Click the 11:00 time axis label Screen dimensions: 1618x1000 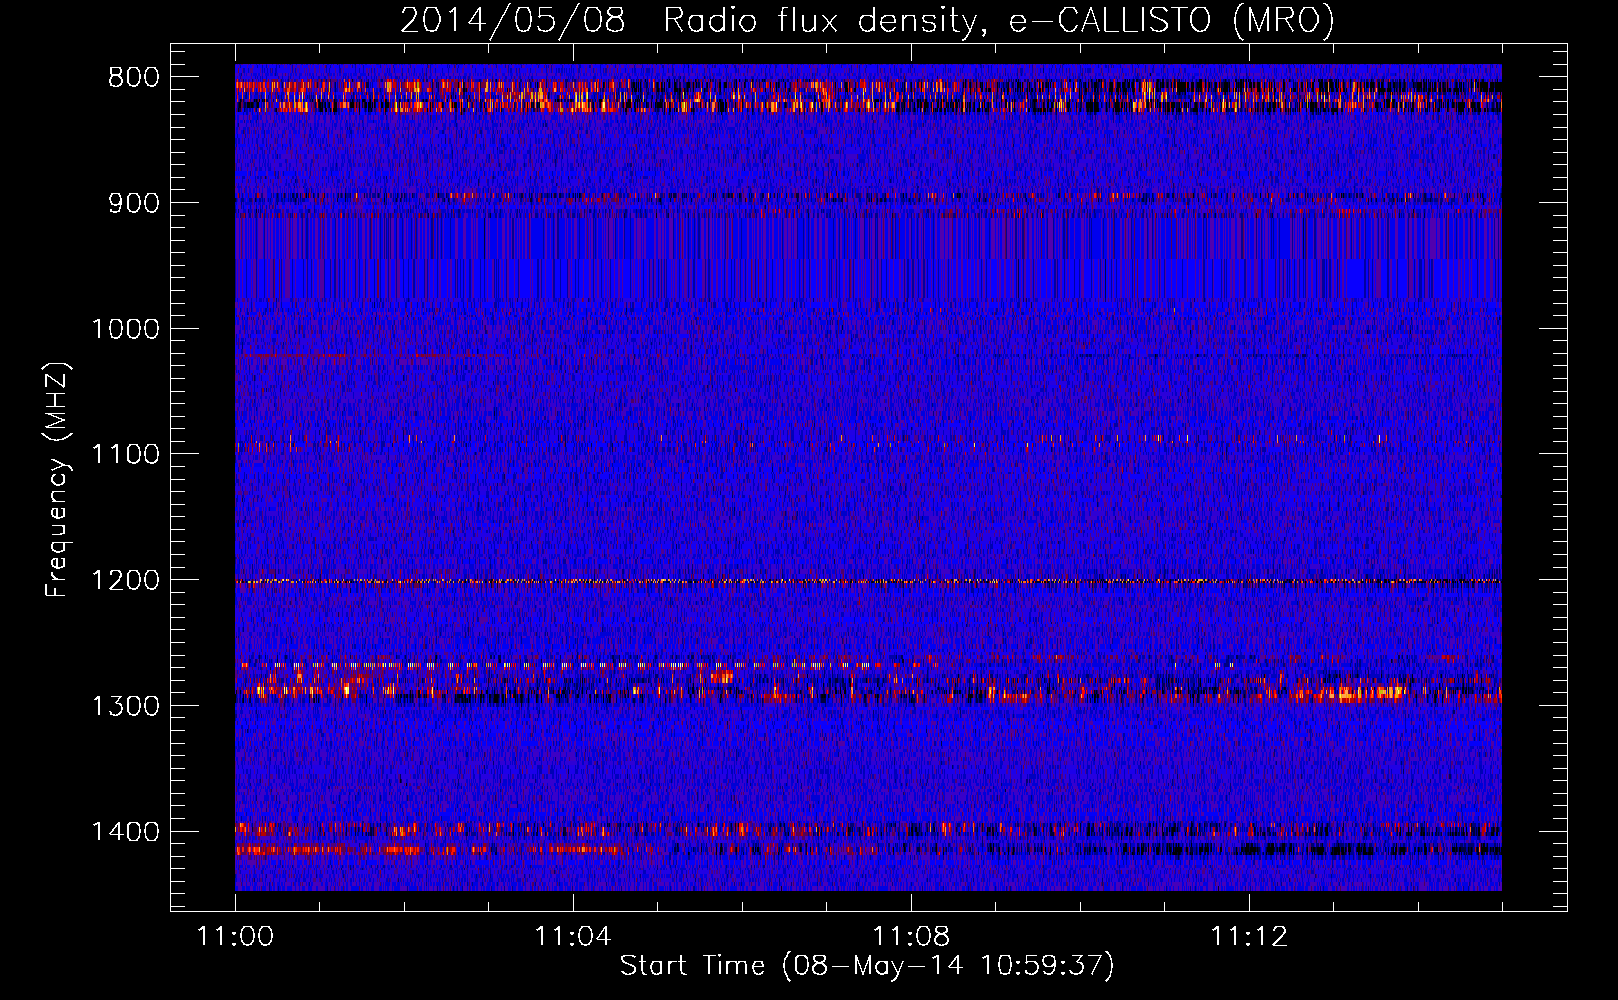[235, 937]
